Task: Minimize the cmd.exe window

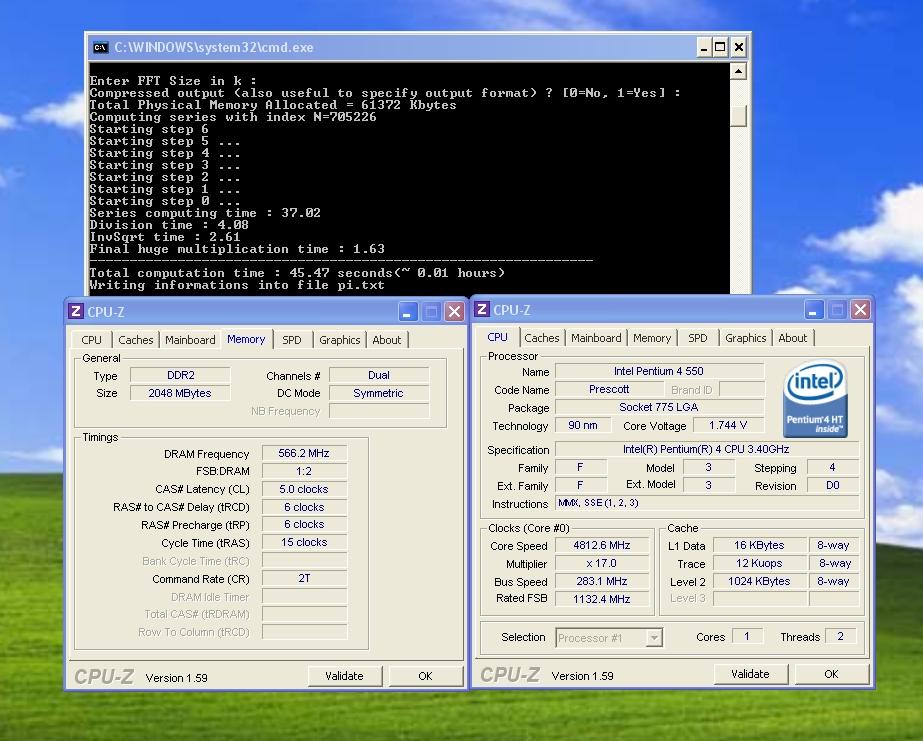Action: [x=703, y=47]
